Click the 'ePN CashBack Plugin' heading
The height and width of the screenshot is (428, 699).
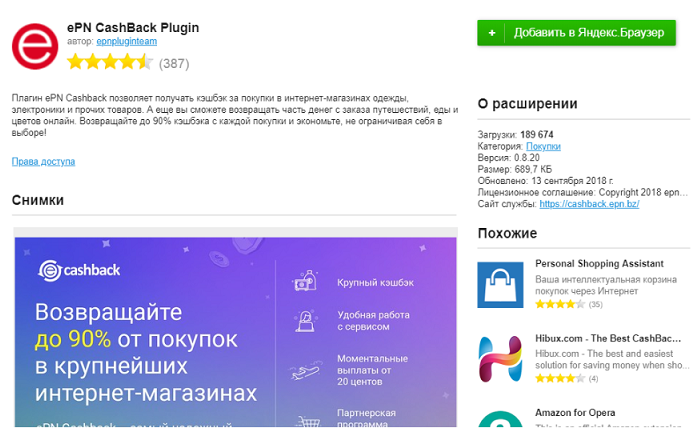133,28
